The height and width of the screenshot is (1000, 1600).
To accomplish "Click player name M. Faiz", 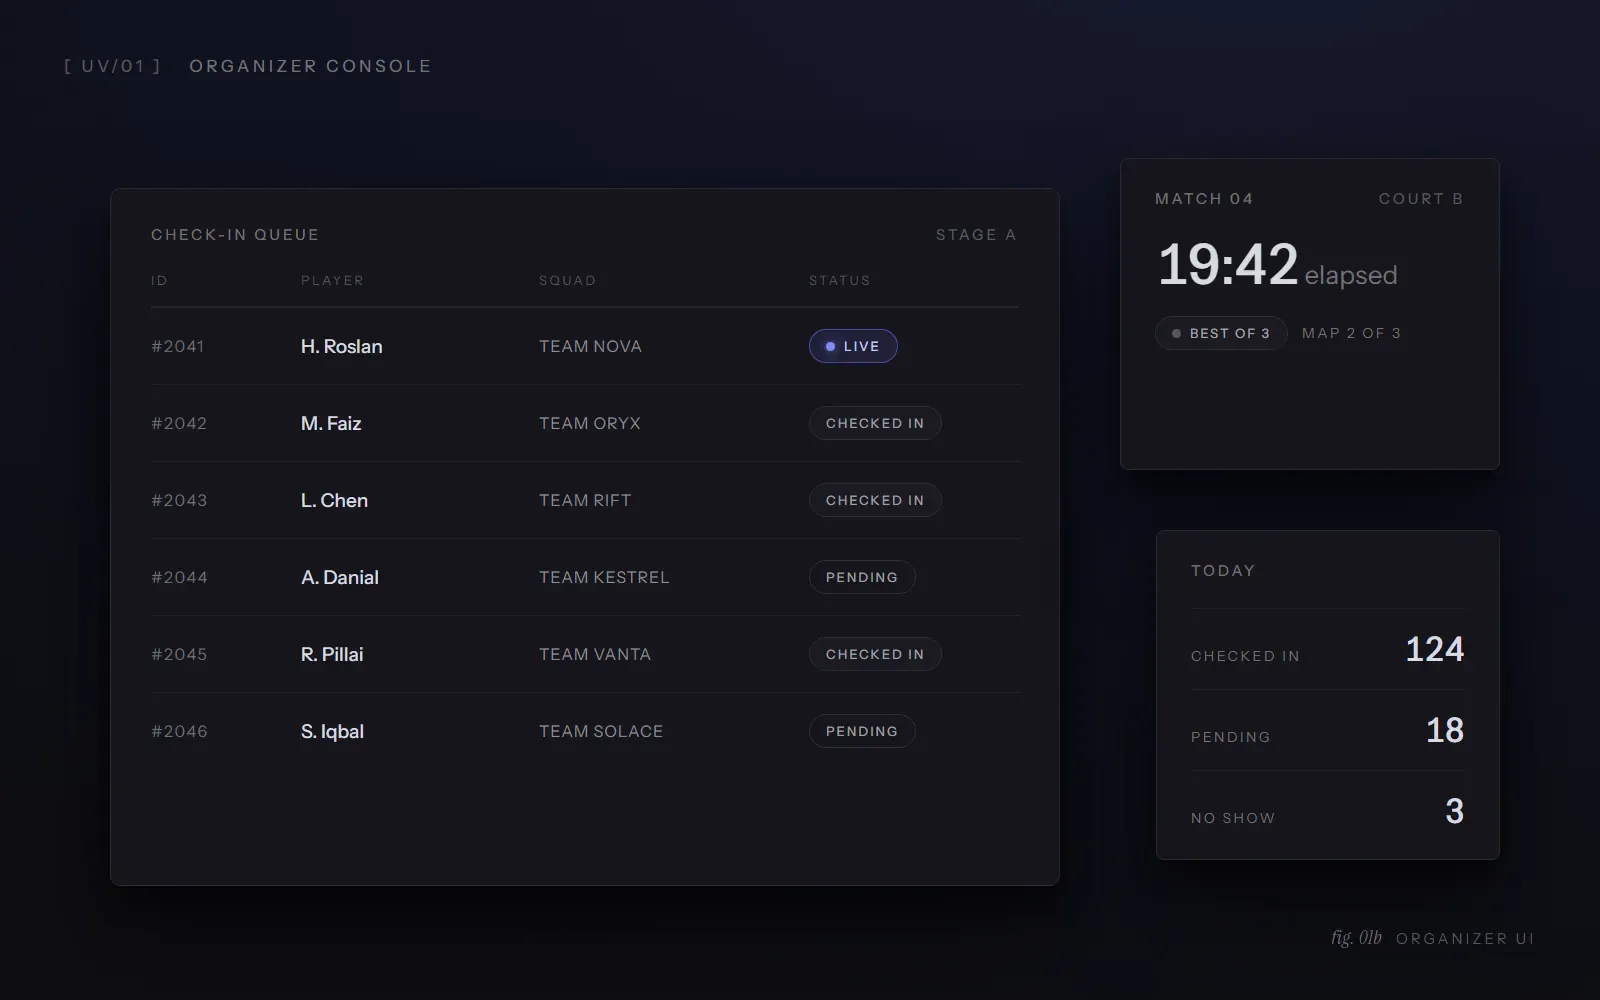I will click(x=331, y=423).
